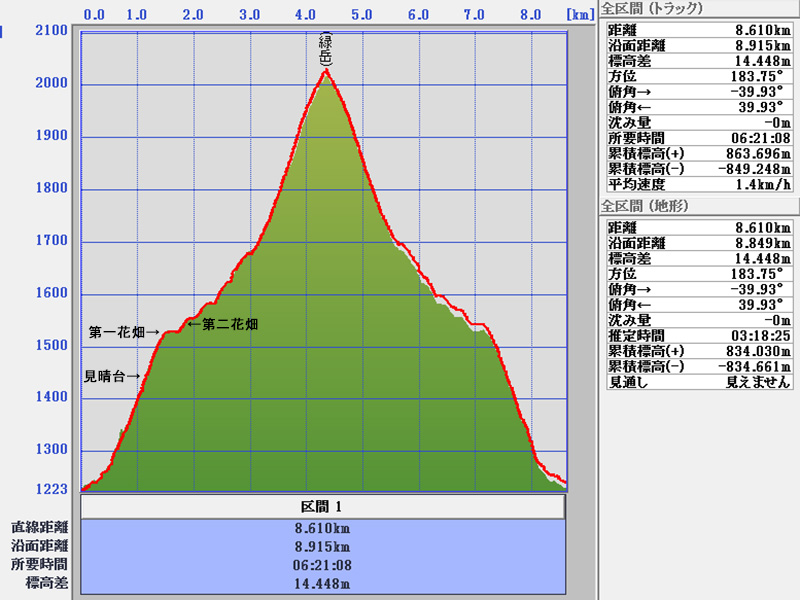Click the [km] unit label on the distance axis
The height and width of the screenshot is (600, 800).
point(579,15)
